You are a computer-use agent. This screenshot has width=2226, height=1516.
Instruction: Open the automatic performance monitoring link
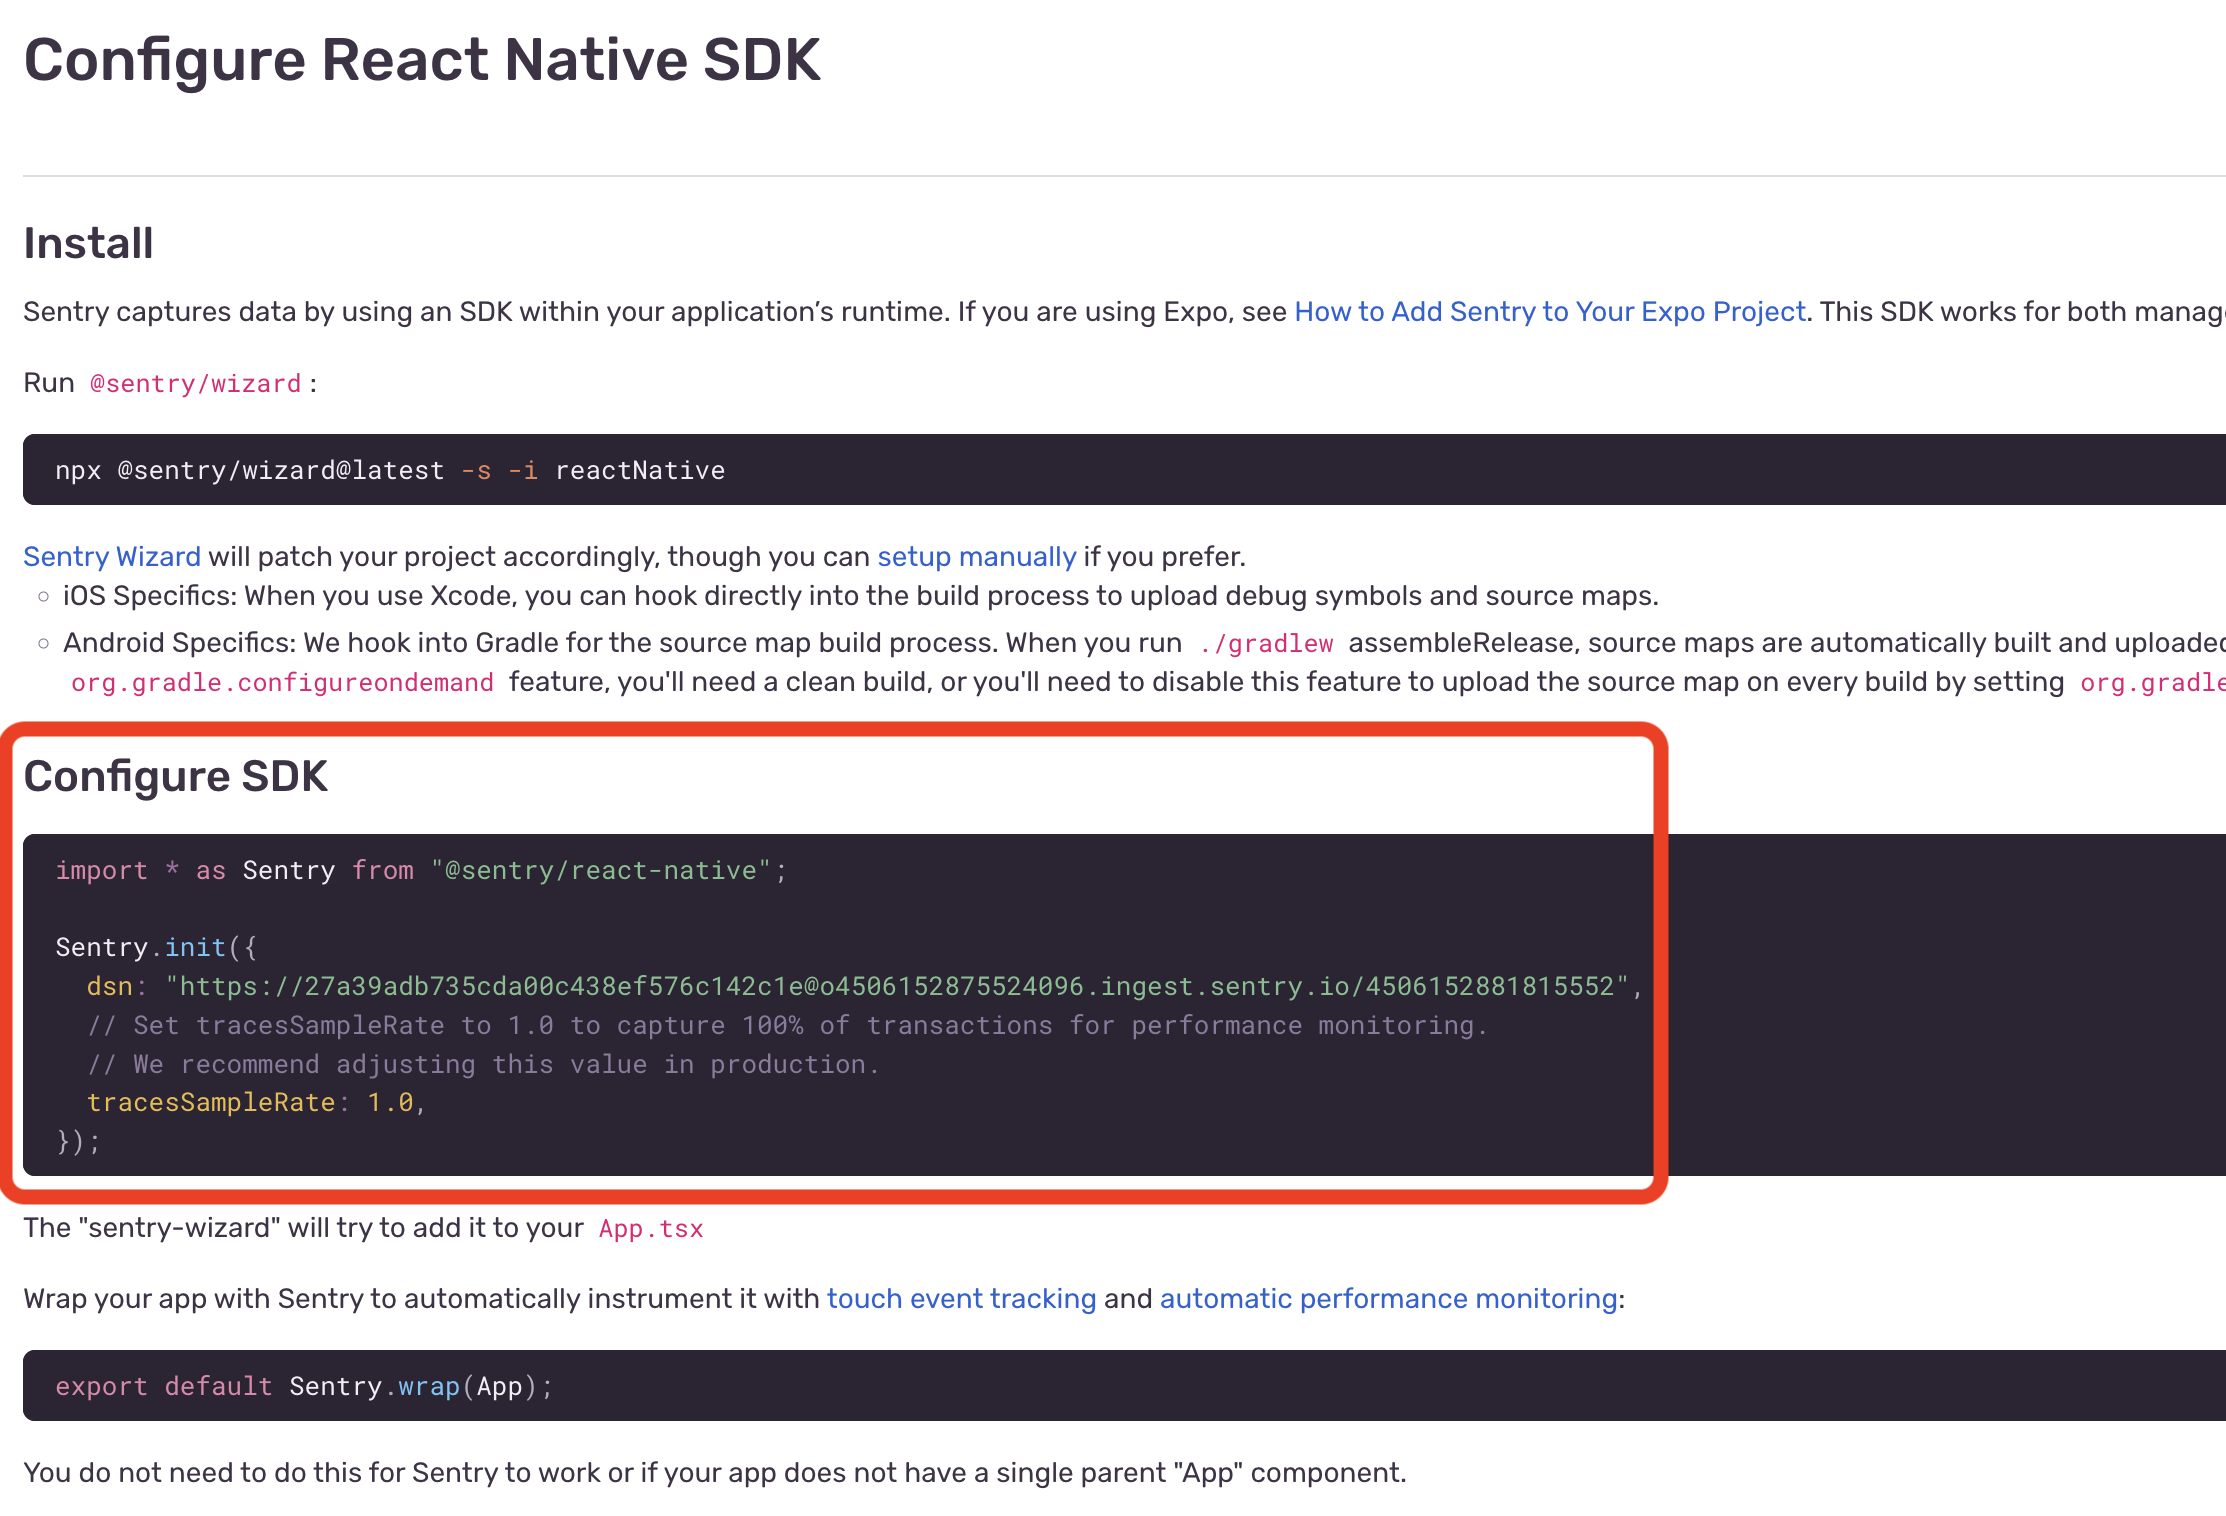point(1389,1299)
